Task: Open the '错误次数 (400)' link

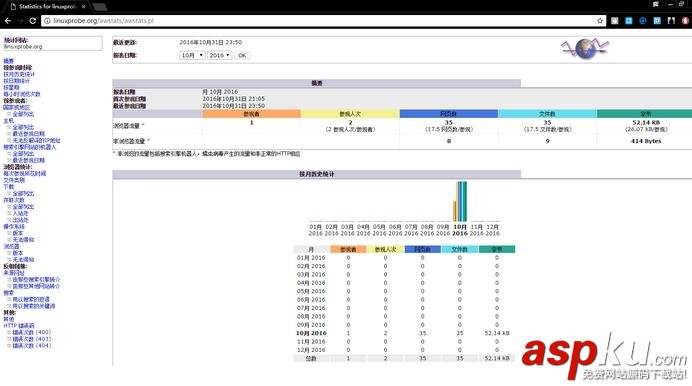Action: (x=32, y=332)
